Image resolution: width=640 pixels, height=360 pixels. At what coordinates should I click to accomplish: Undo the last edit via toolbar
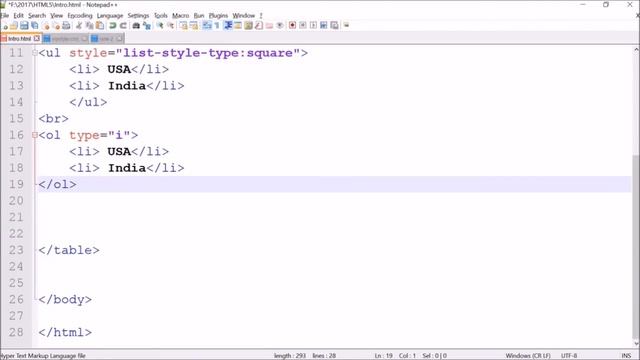click(113, 26)
